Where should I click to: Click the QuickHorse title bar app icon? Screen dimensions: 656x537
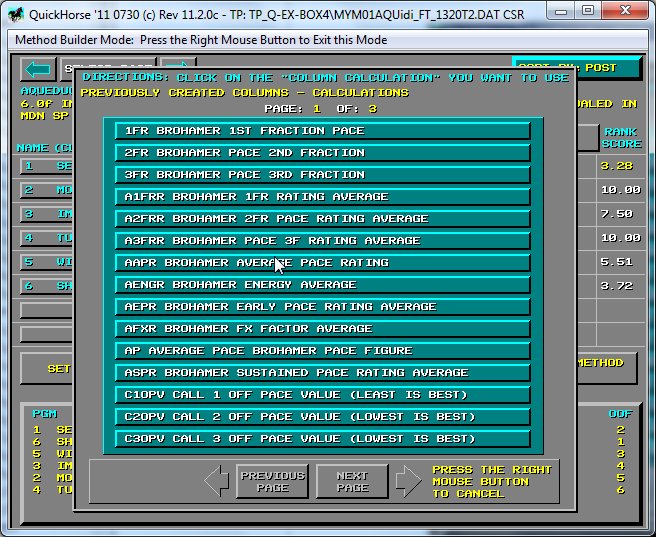[x=20, y=13]
